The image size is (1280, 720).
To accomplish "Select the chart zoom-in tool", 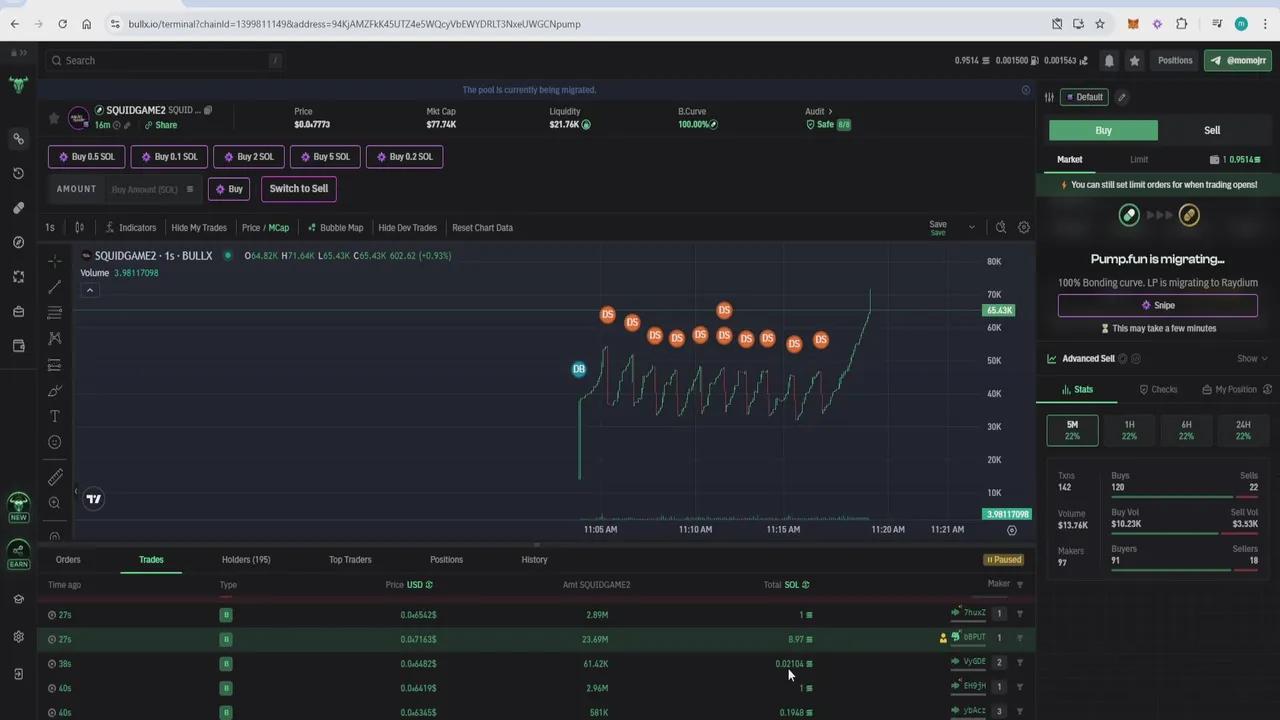I will tap(54, 503).
